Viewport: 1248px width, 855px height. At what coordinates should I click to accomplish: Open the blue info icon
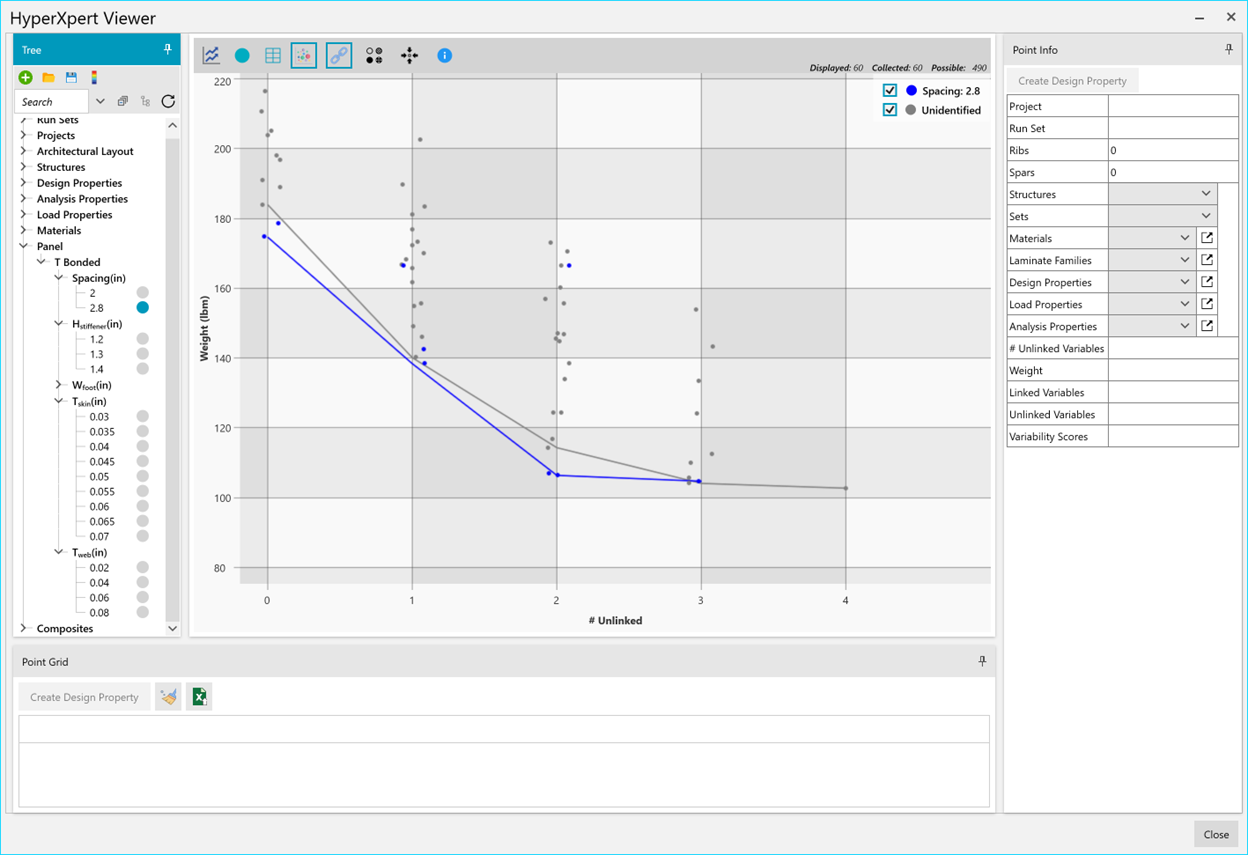[x=445, y=56]
